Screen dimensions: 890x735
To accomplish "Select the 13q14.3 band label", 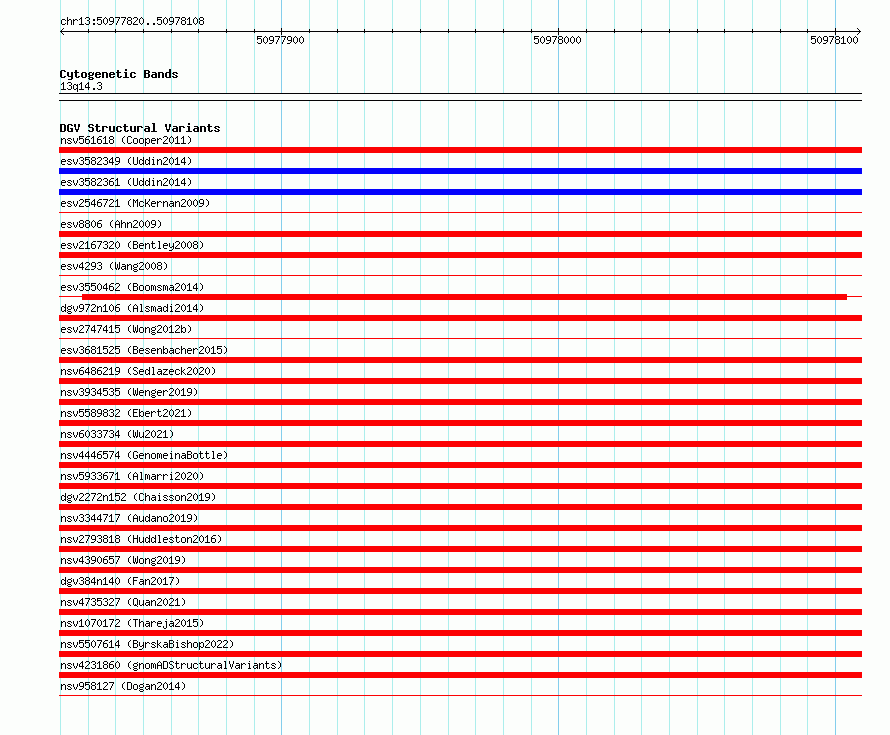I will coord(81,86).
